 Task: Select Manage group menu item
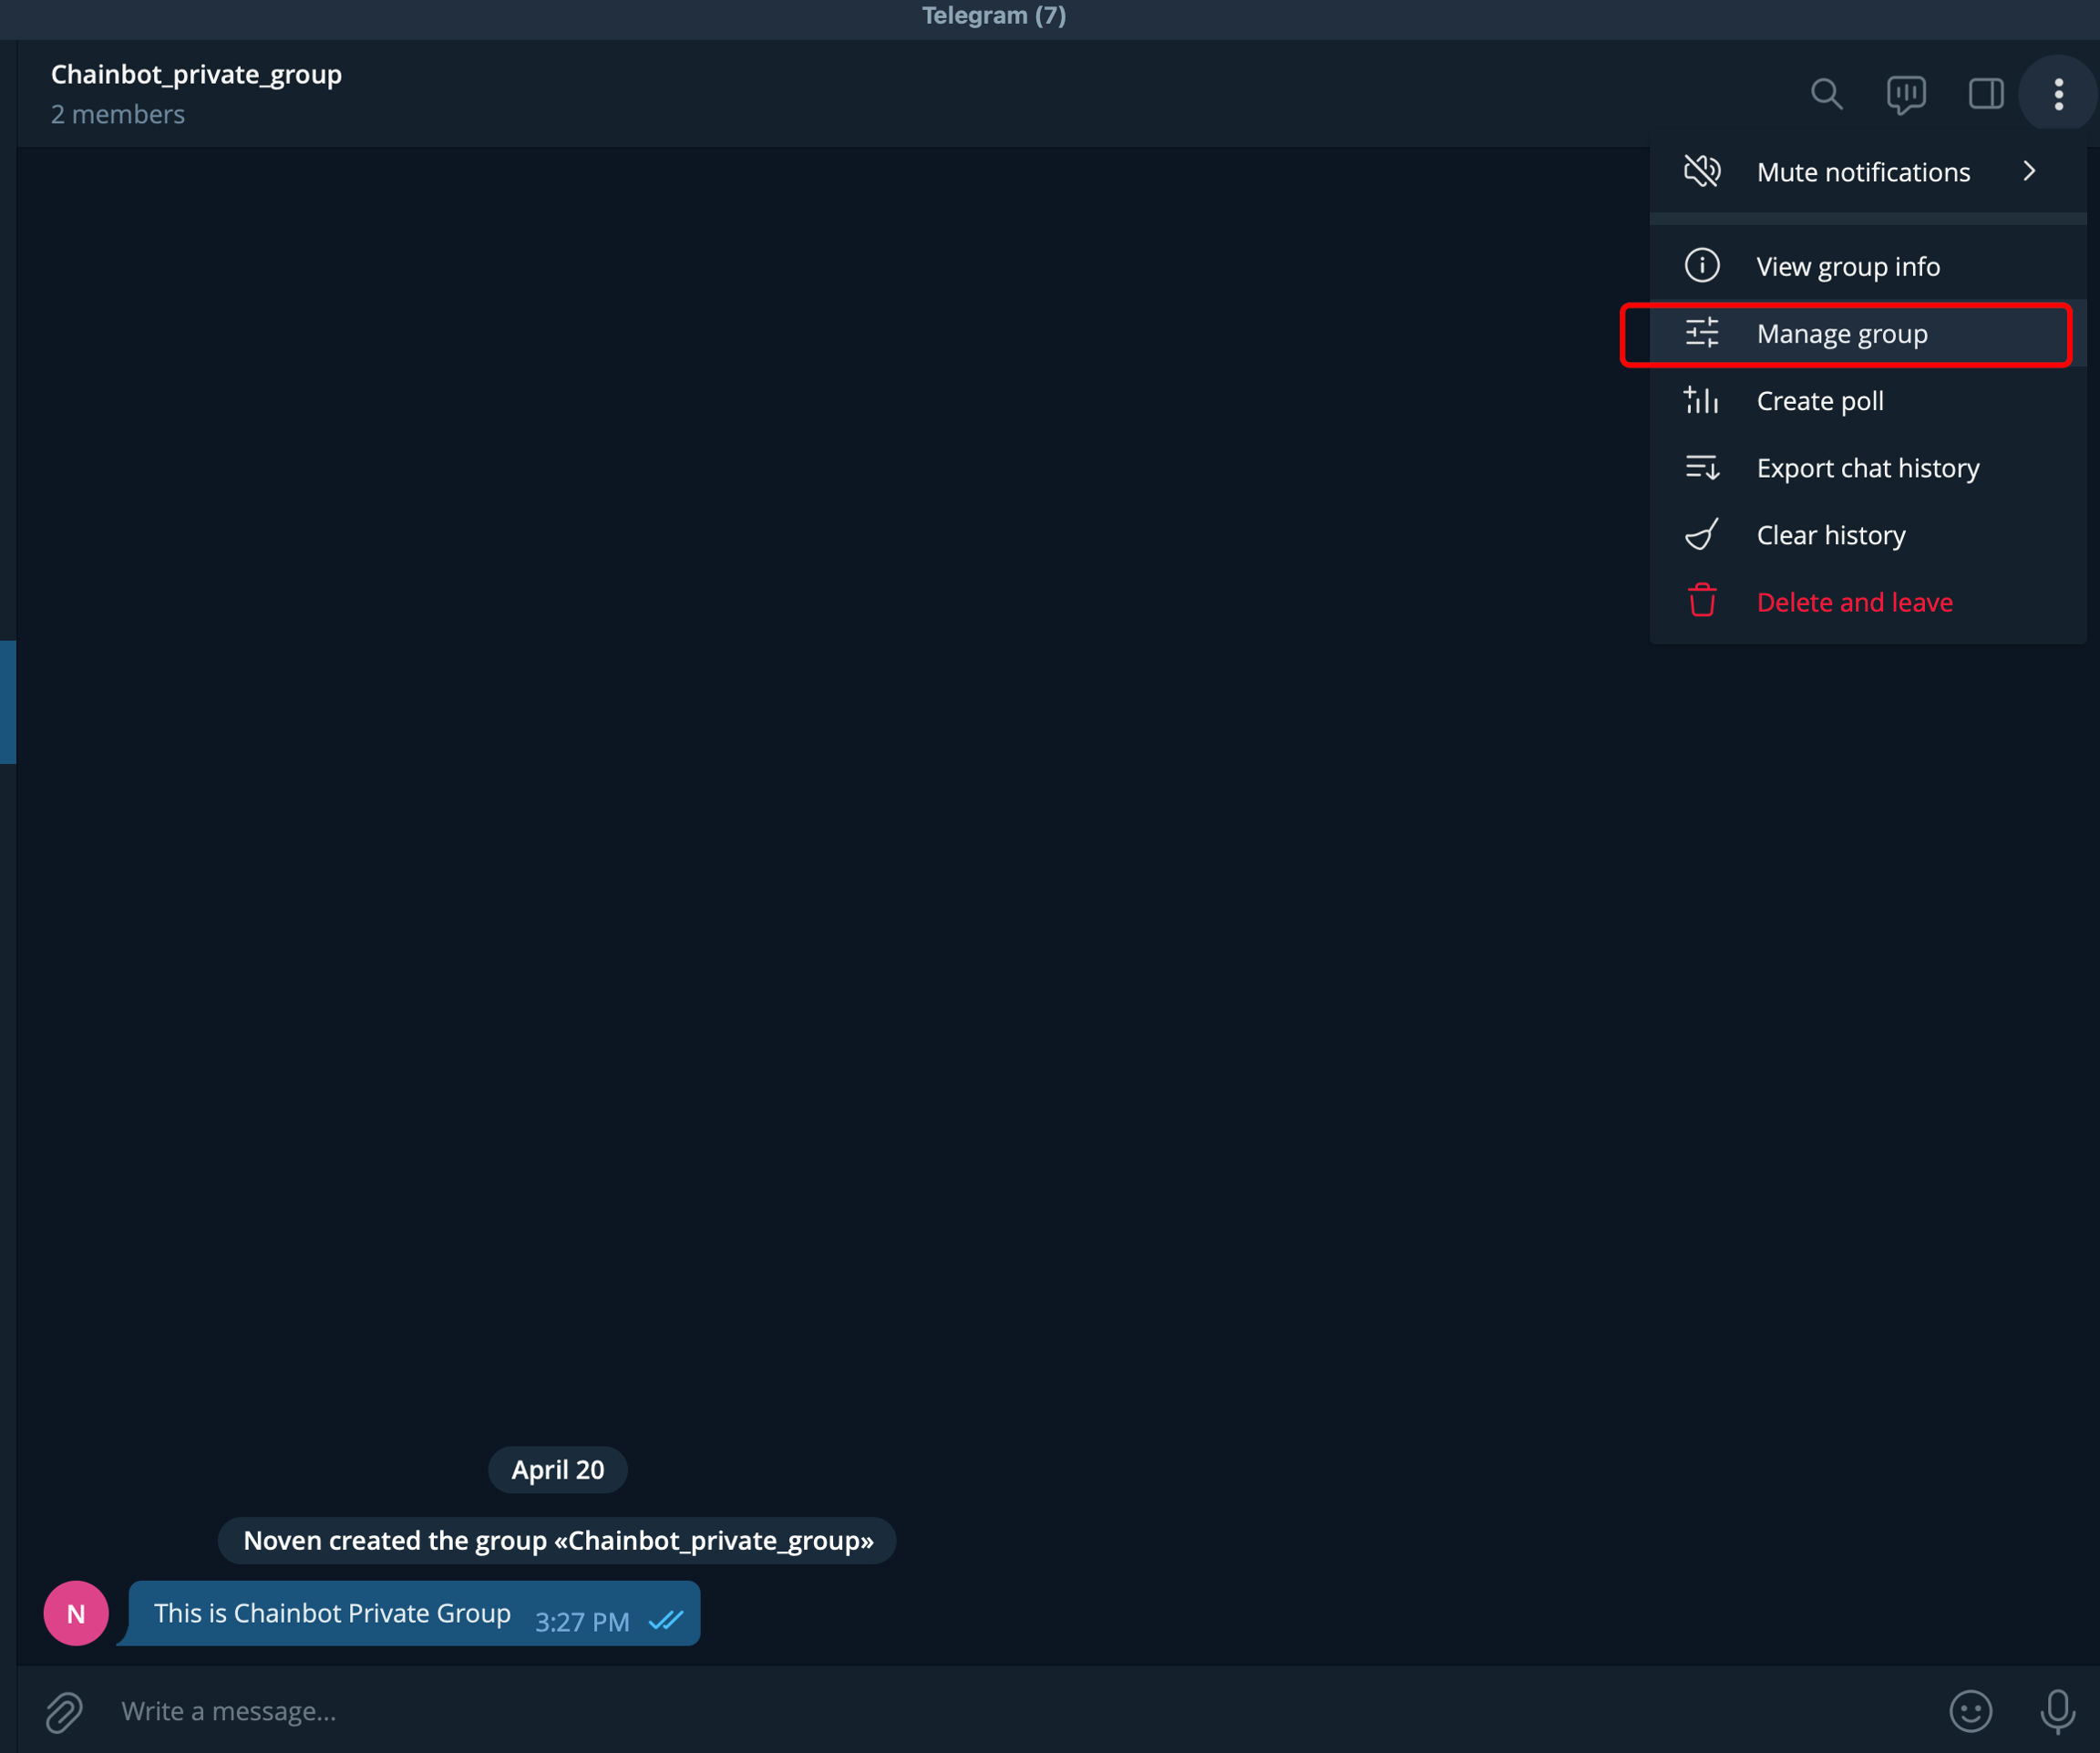(x=1841, y=334)
